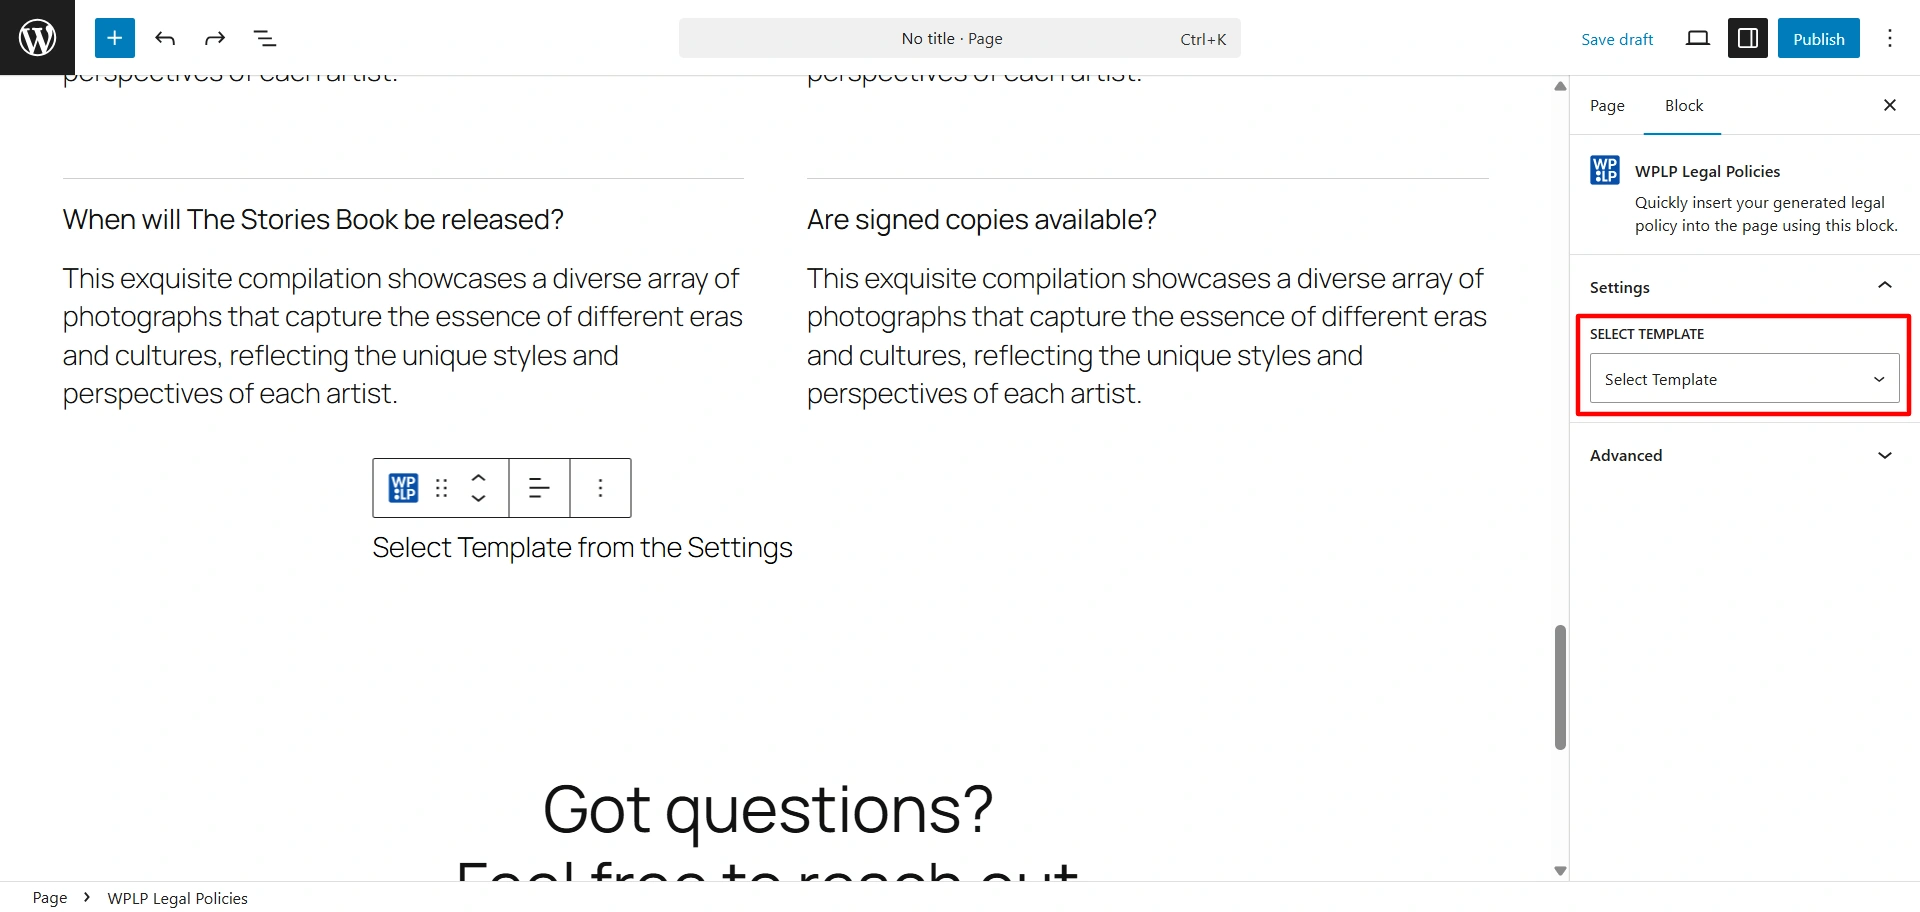Collapse the Settings section chevron
The height and width of the screenshot is (912, 1920).
click(1884, 287)
